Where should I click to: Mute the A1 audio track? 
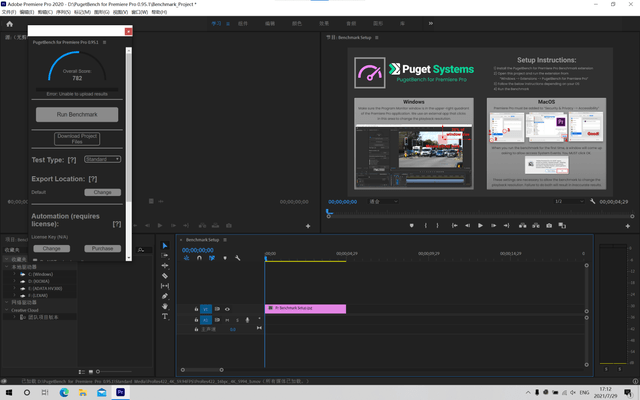tap(227, 320)
